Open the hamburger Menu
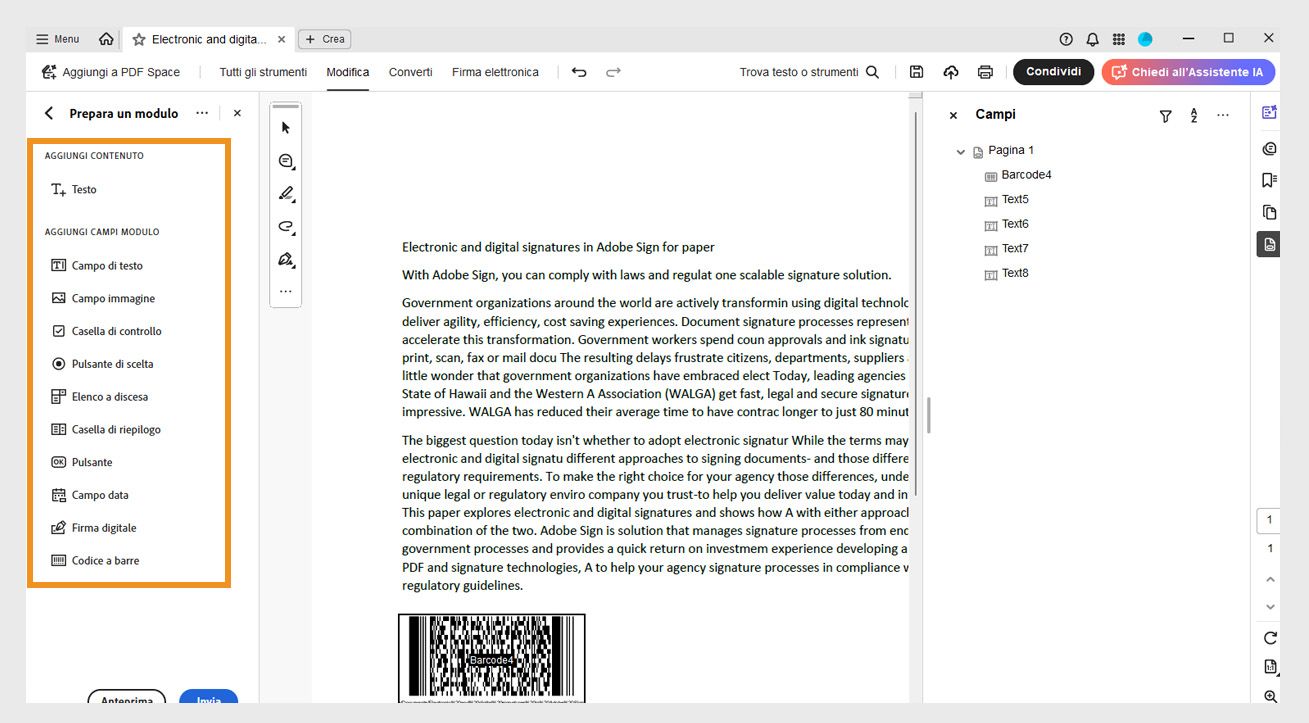This screenshot has height=723, width=1309. 57,39
